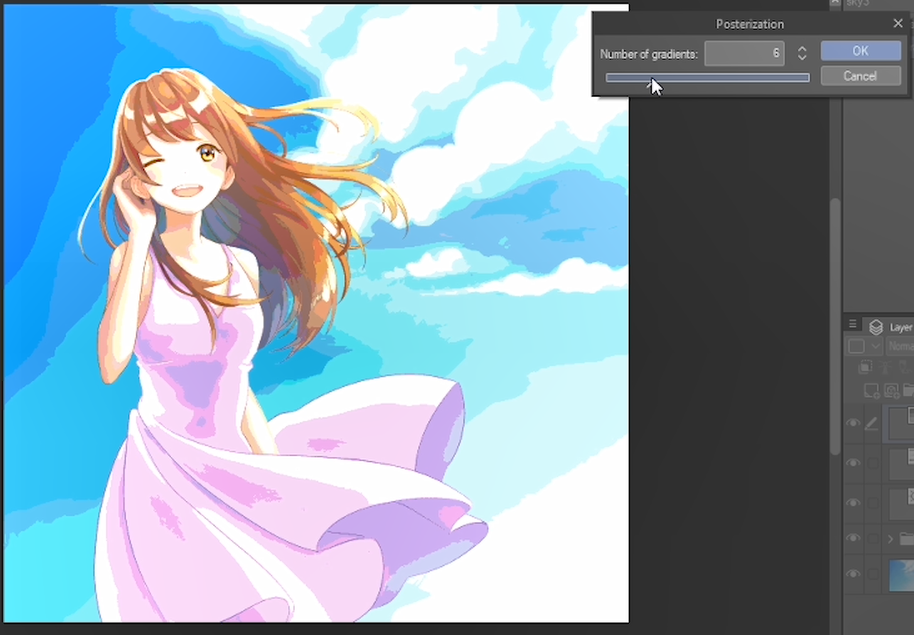
Task: Decrease number of gradients with the down arrow
Action: click(802, 58)
